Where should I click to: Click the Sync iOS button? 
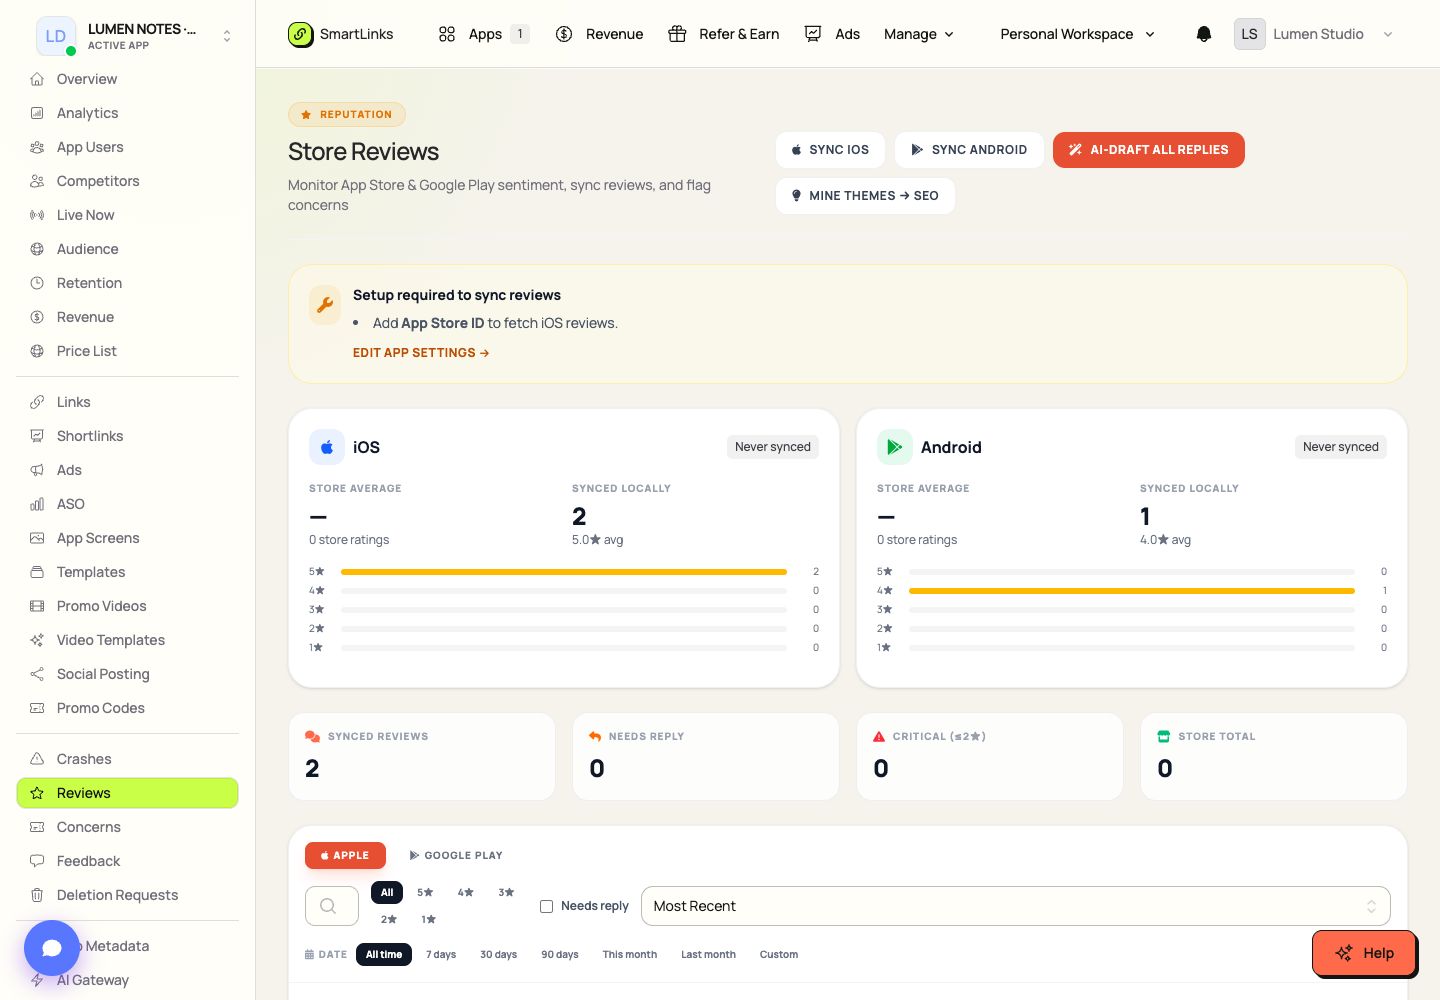(x=830, y=150)
